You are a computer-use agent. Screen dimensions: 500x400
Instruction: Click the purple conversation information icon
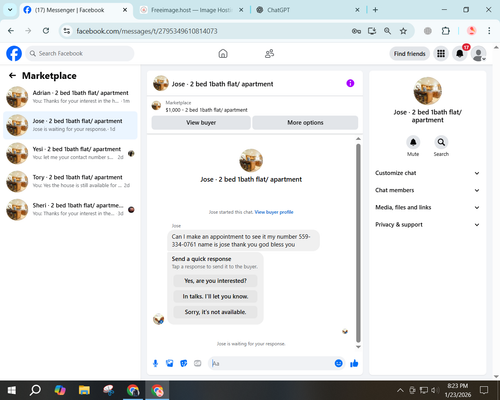click(x=350, y=83)
